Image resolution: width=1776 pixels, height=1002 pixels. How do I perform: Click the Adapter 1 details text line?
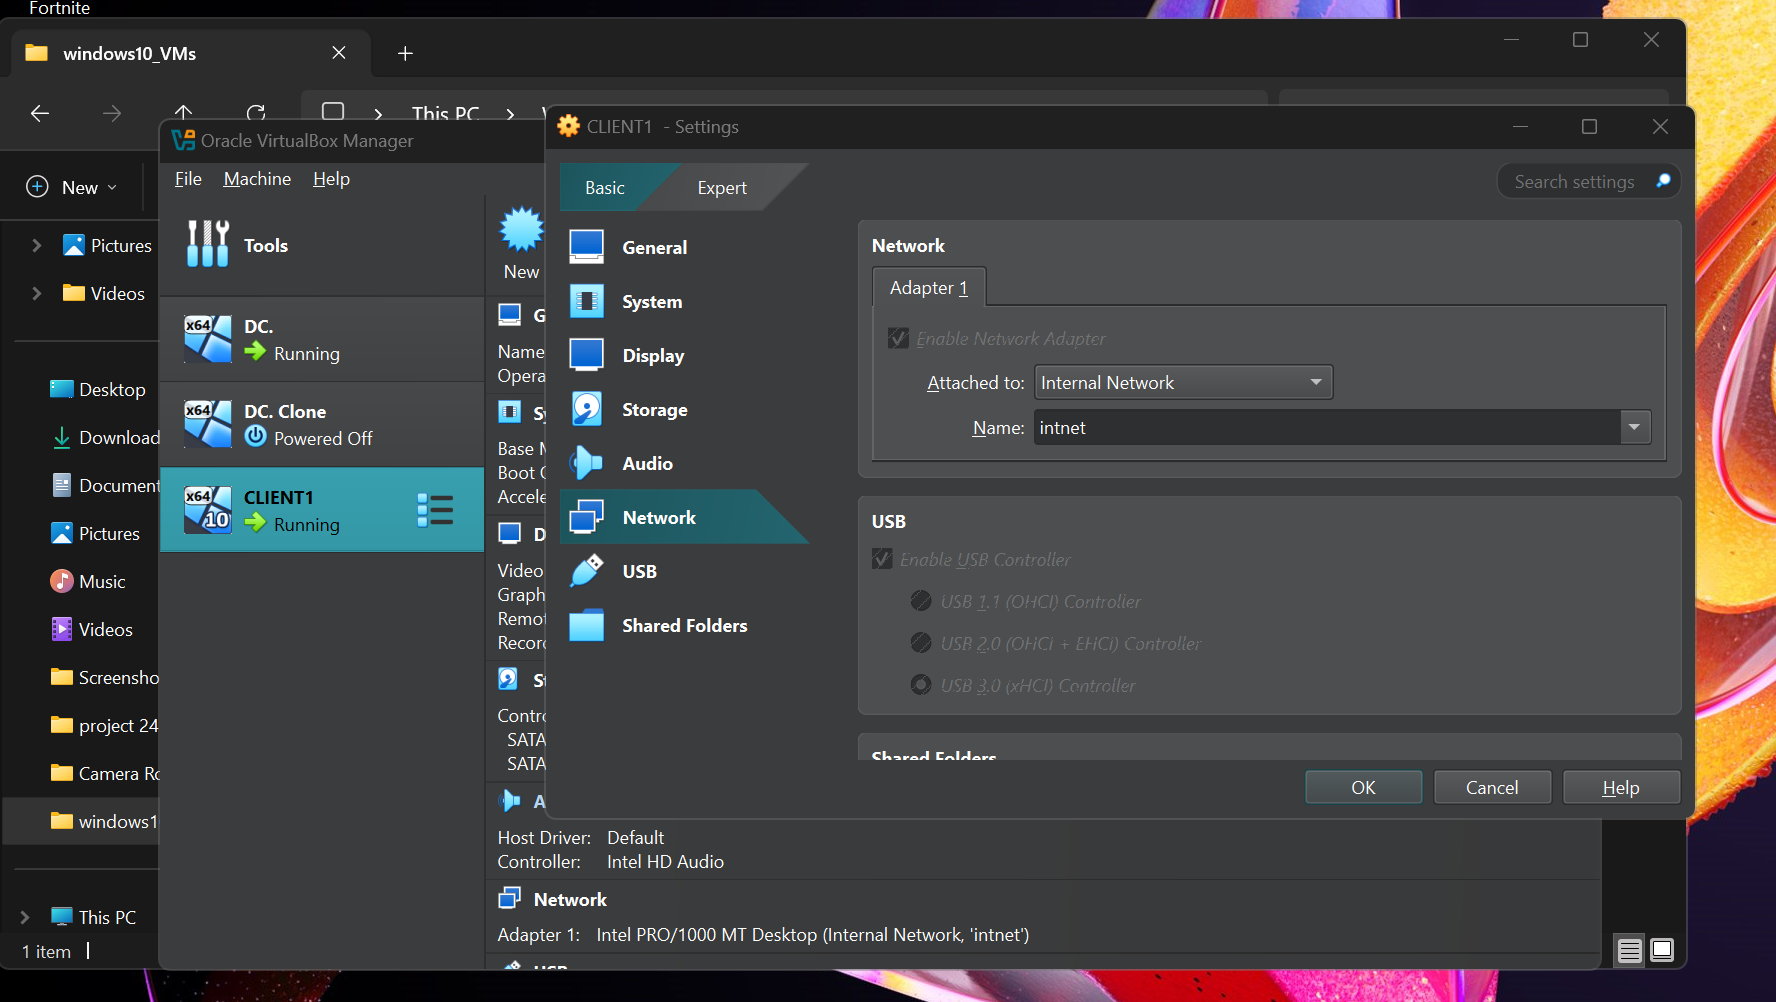tap(763, 934)
